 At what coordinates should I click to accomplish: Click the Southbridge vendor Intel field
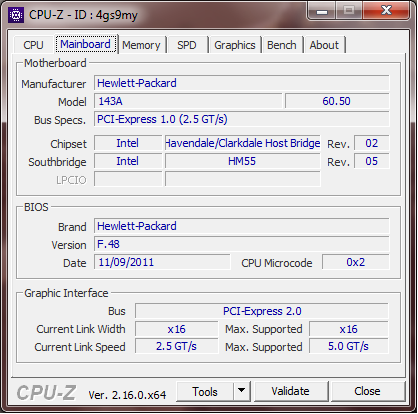tap(128, 161)
